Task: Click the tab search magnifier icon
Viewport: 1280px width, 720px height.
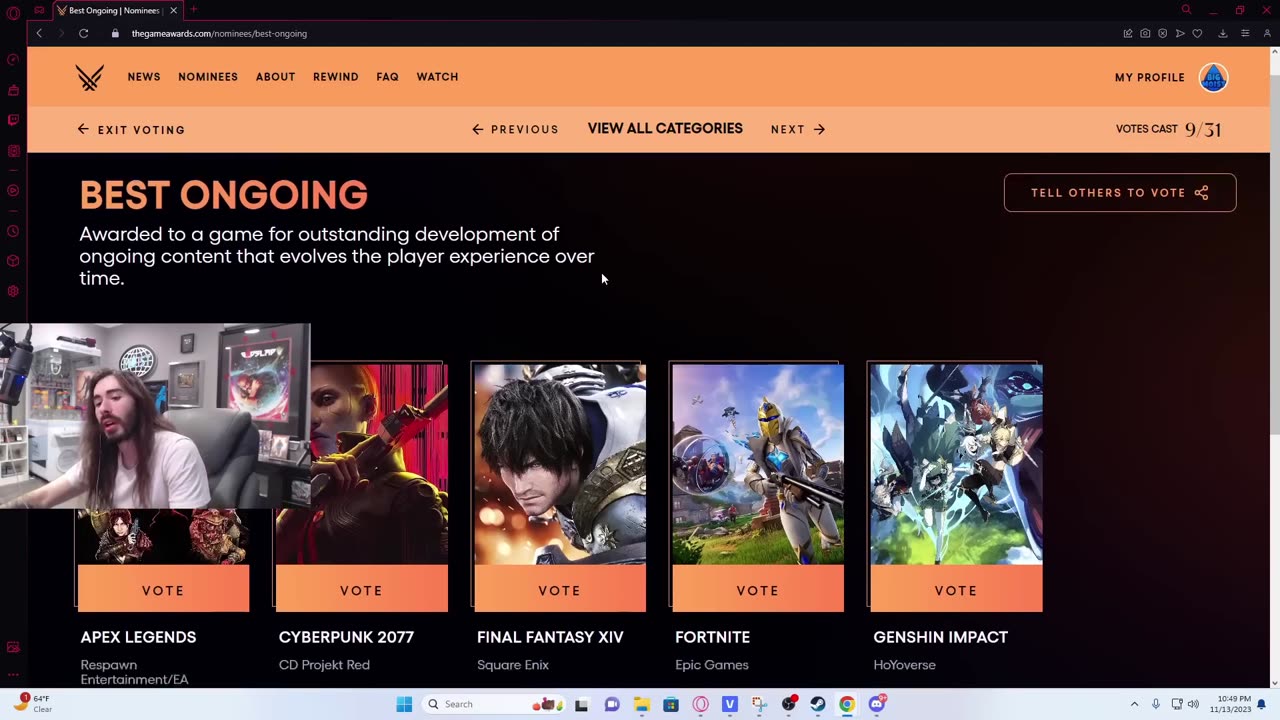Action: [x=1186, y=10]
